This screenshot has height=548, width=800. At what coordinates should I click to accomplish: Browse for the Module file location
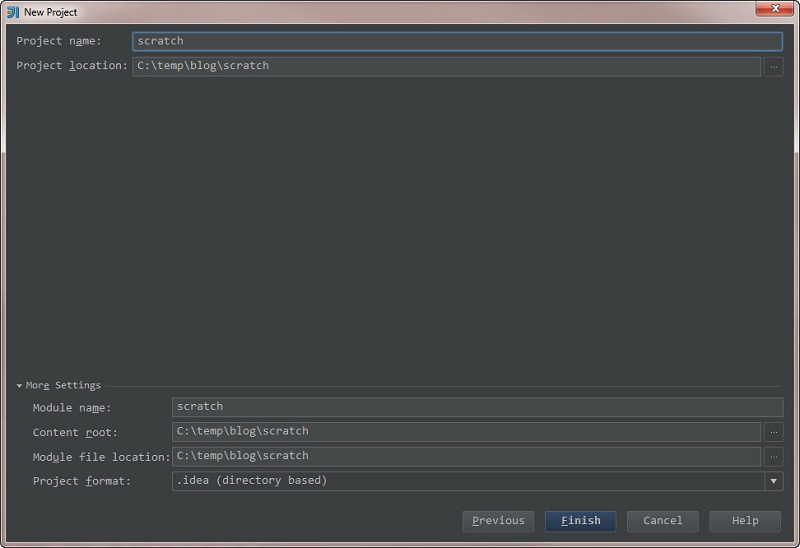click(x=773, y=457)
